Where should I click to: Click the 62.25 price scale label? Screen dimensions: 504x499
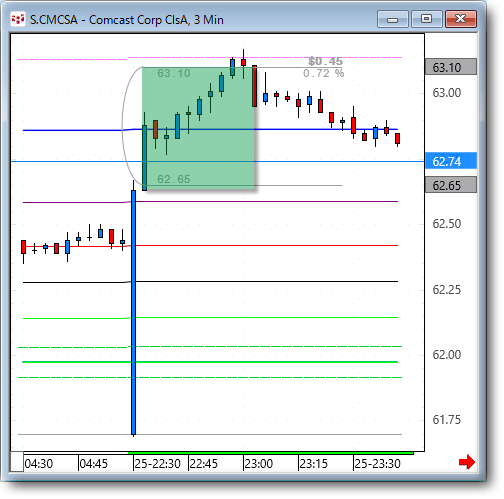[447, 290]
